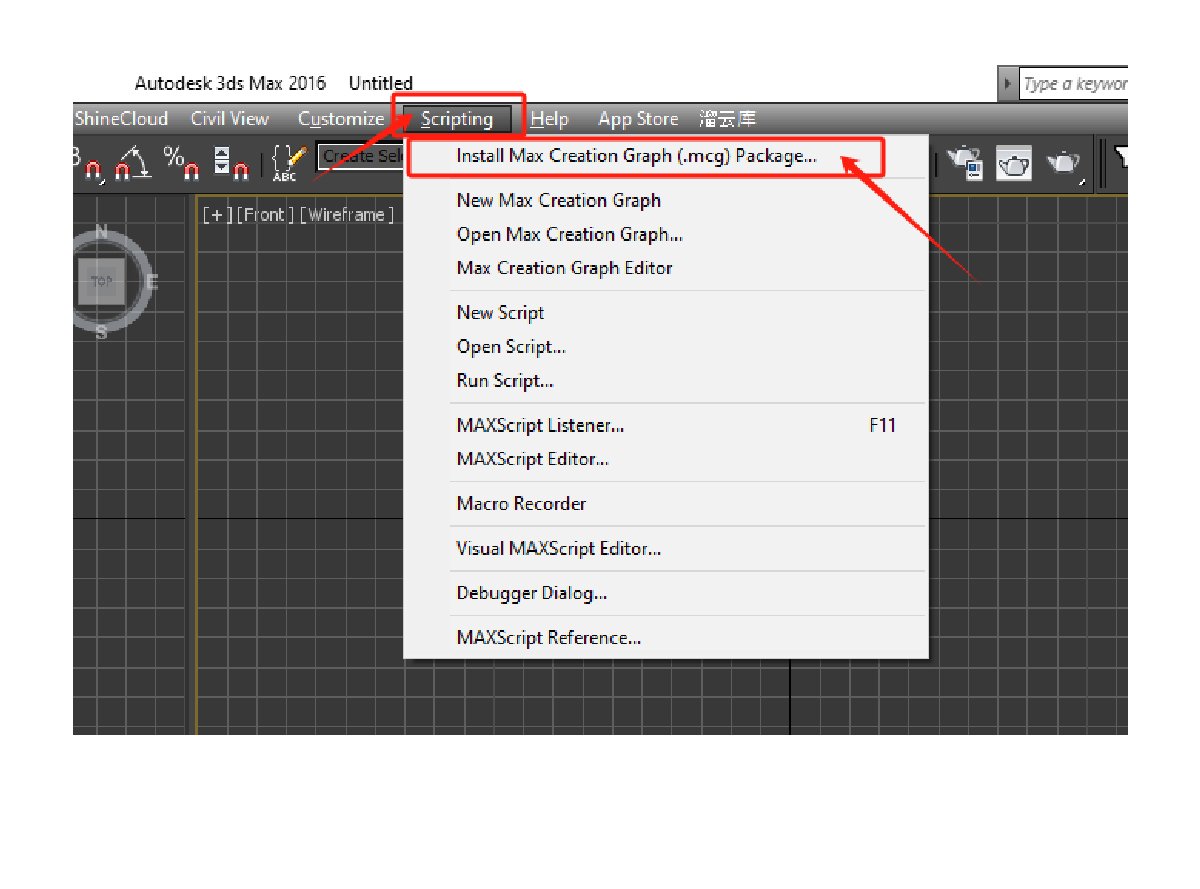
Task: Open Edit Named Selection Sets icon
Action: pyautogui.click(x=287, y=162)
